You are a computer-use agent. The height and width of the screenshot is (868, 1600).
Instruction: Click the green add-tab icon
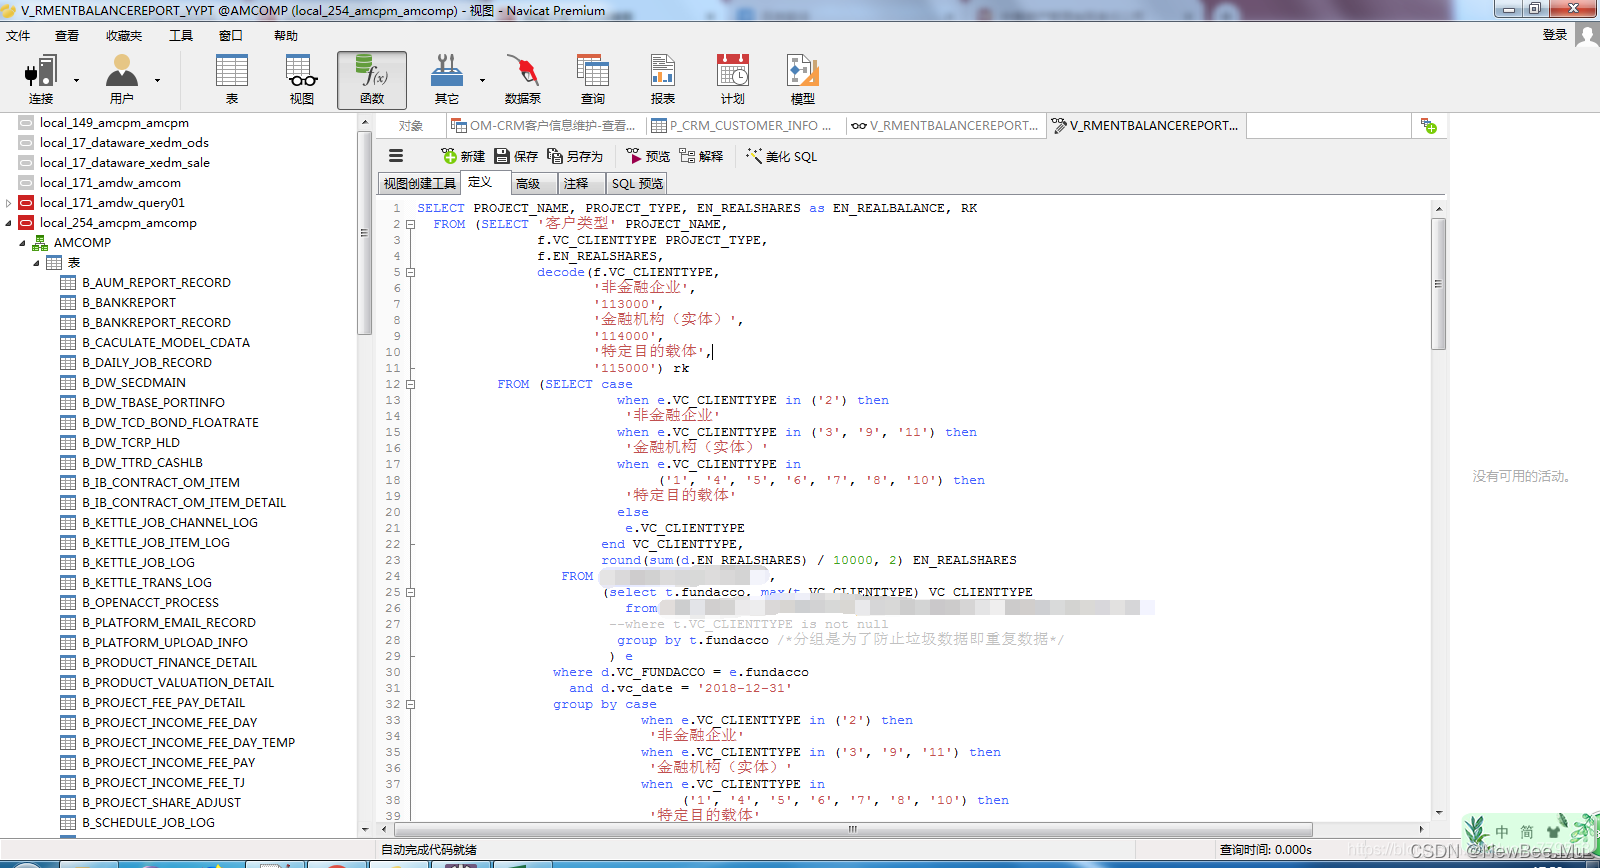(x=1429, y=126)
